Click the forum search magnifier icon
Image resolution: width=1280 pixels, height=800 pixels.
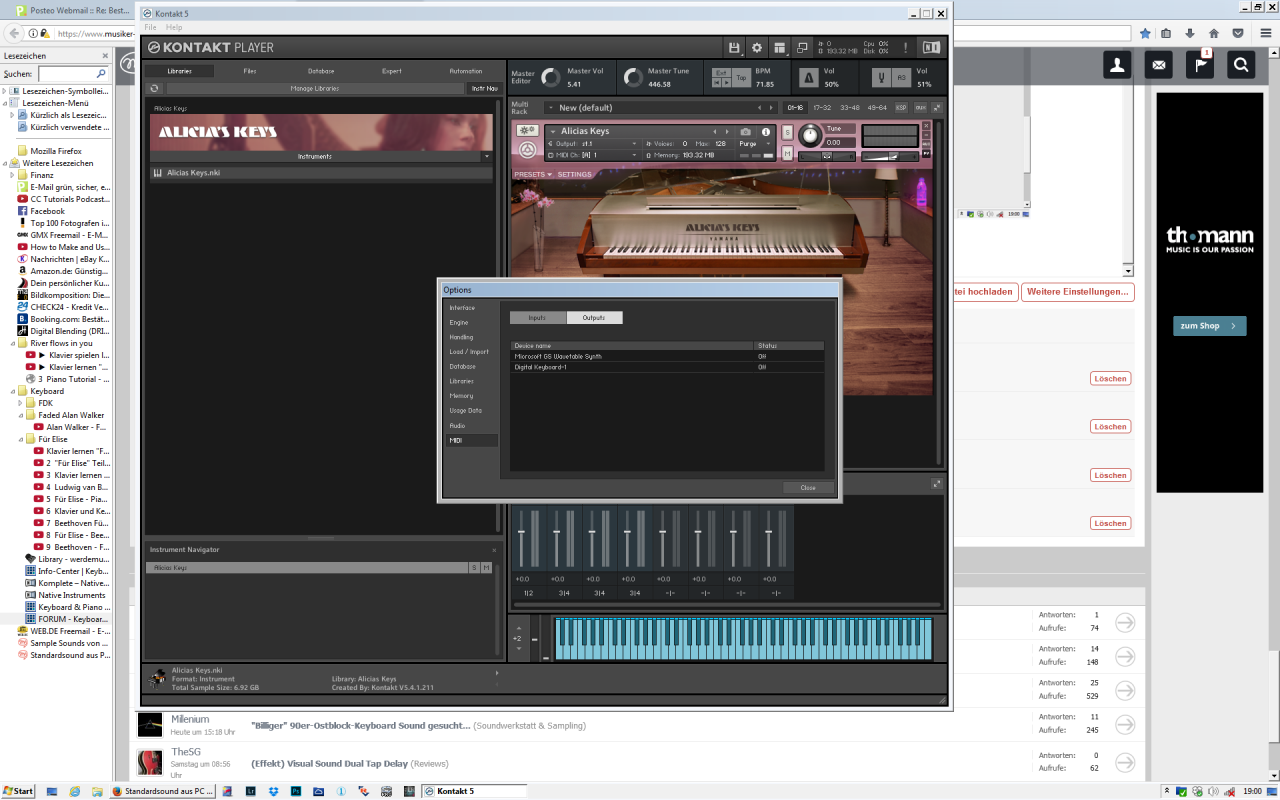pyautogui.click(x=1241, y=65)
